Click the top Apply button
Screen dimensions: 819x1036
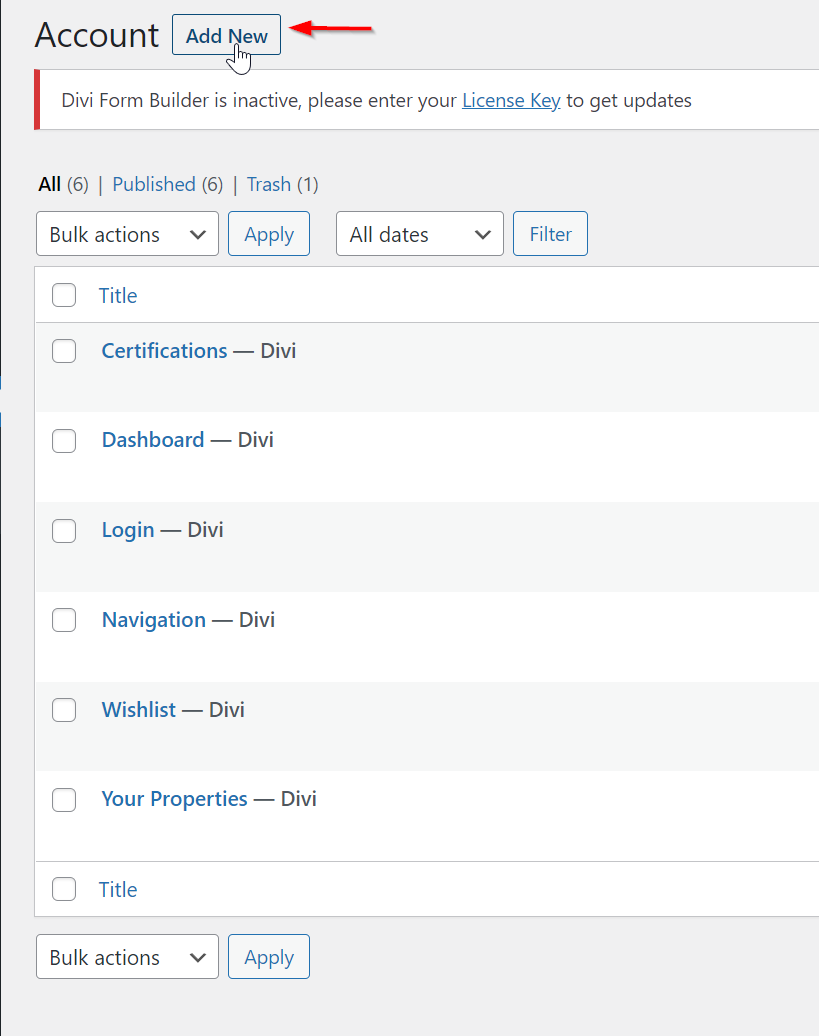pos(268,234)
